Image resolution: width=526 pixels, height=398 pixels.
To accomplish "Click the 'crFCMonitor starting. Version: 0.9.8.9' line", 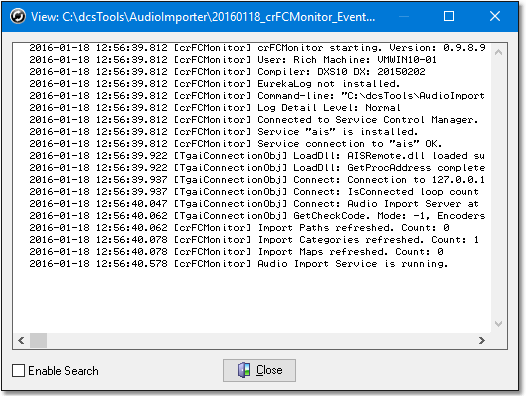I will [257, 48].
